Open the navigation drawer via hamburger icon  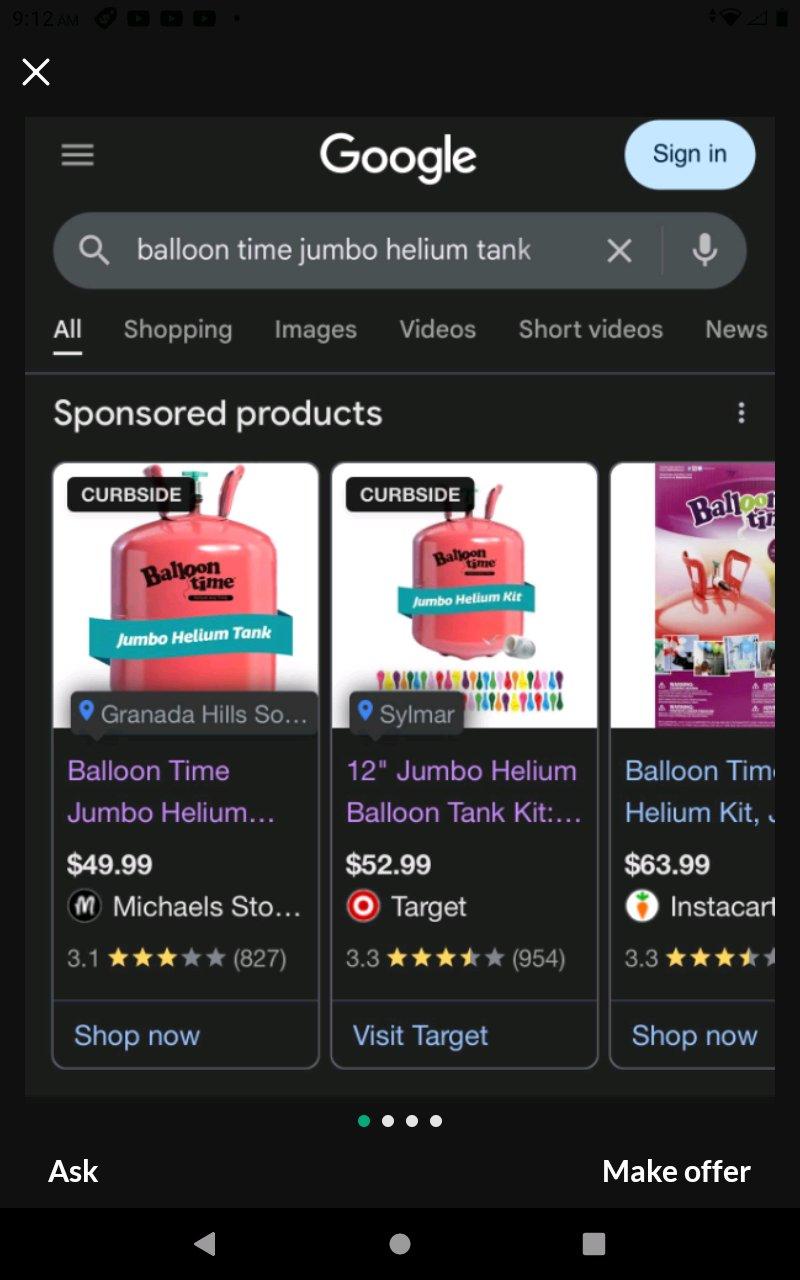[77, 154]
